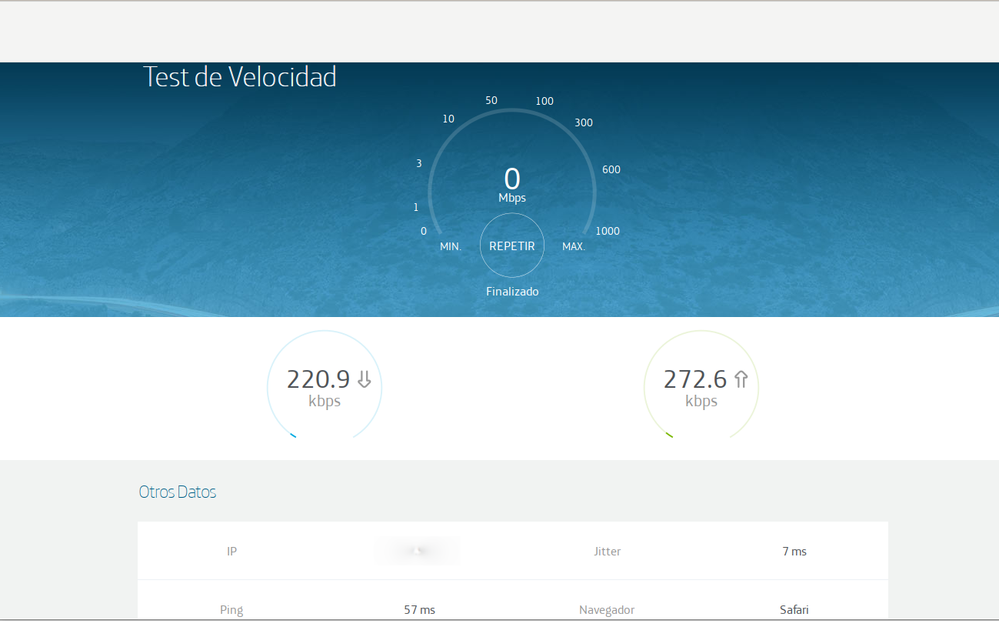
Task: Click the blurred IP address value field
Action: click(417, 551)
